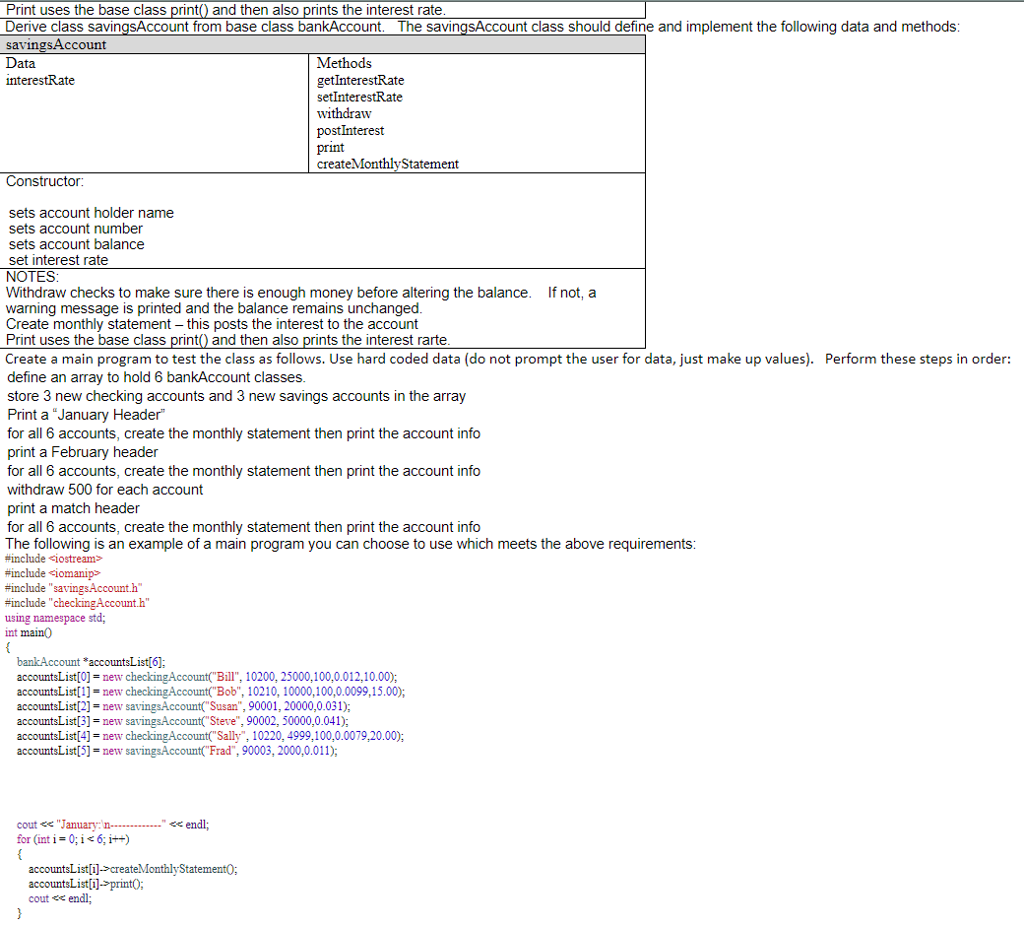Click the setInterestRate method name
Viewport: 1024px width, 926px height.
click(360, 97)
